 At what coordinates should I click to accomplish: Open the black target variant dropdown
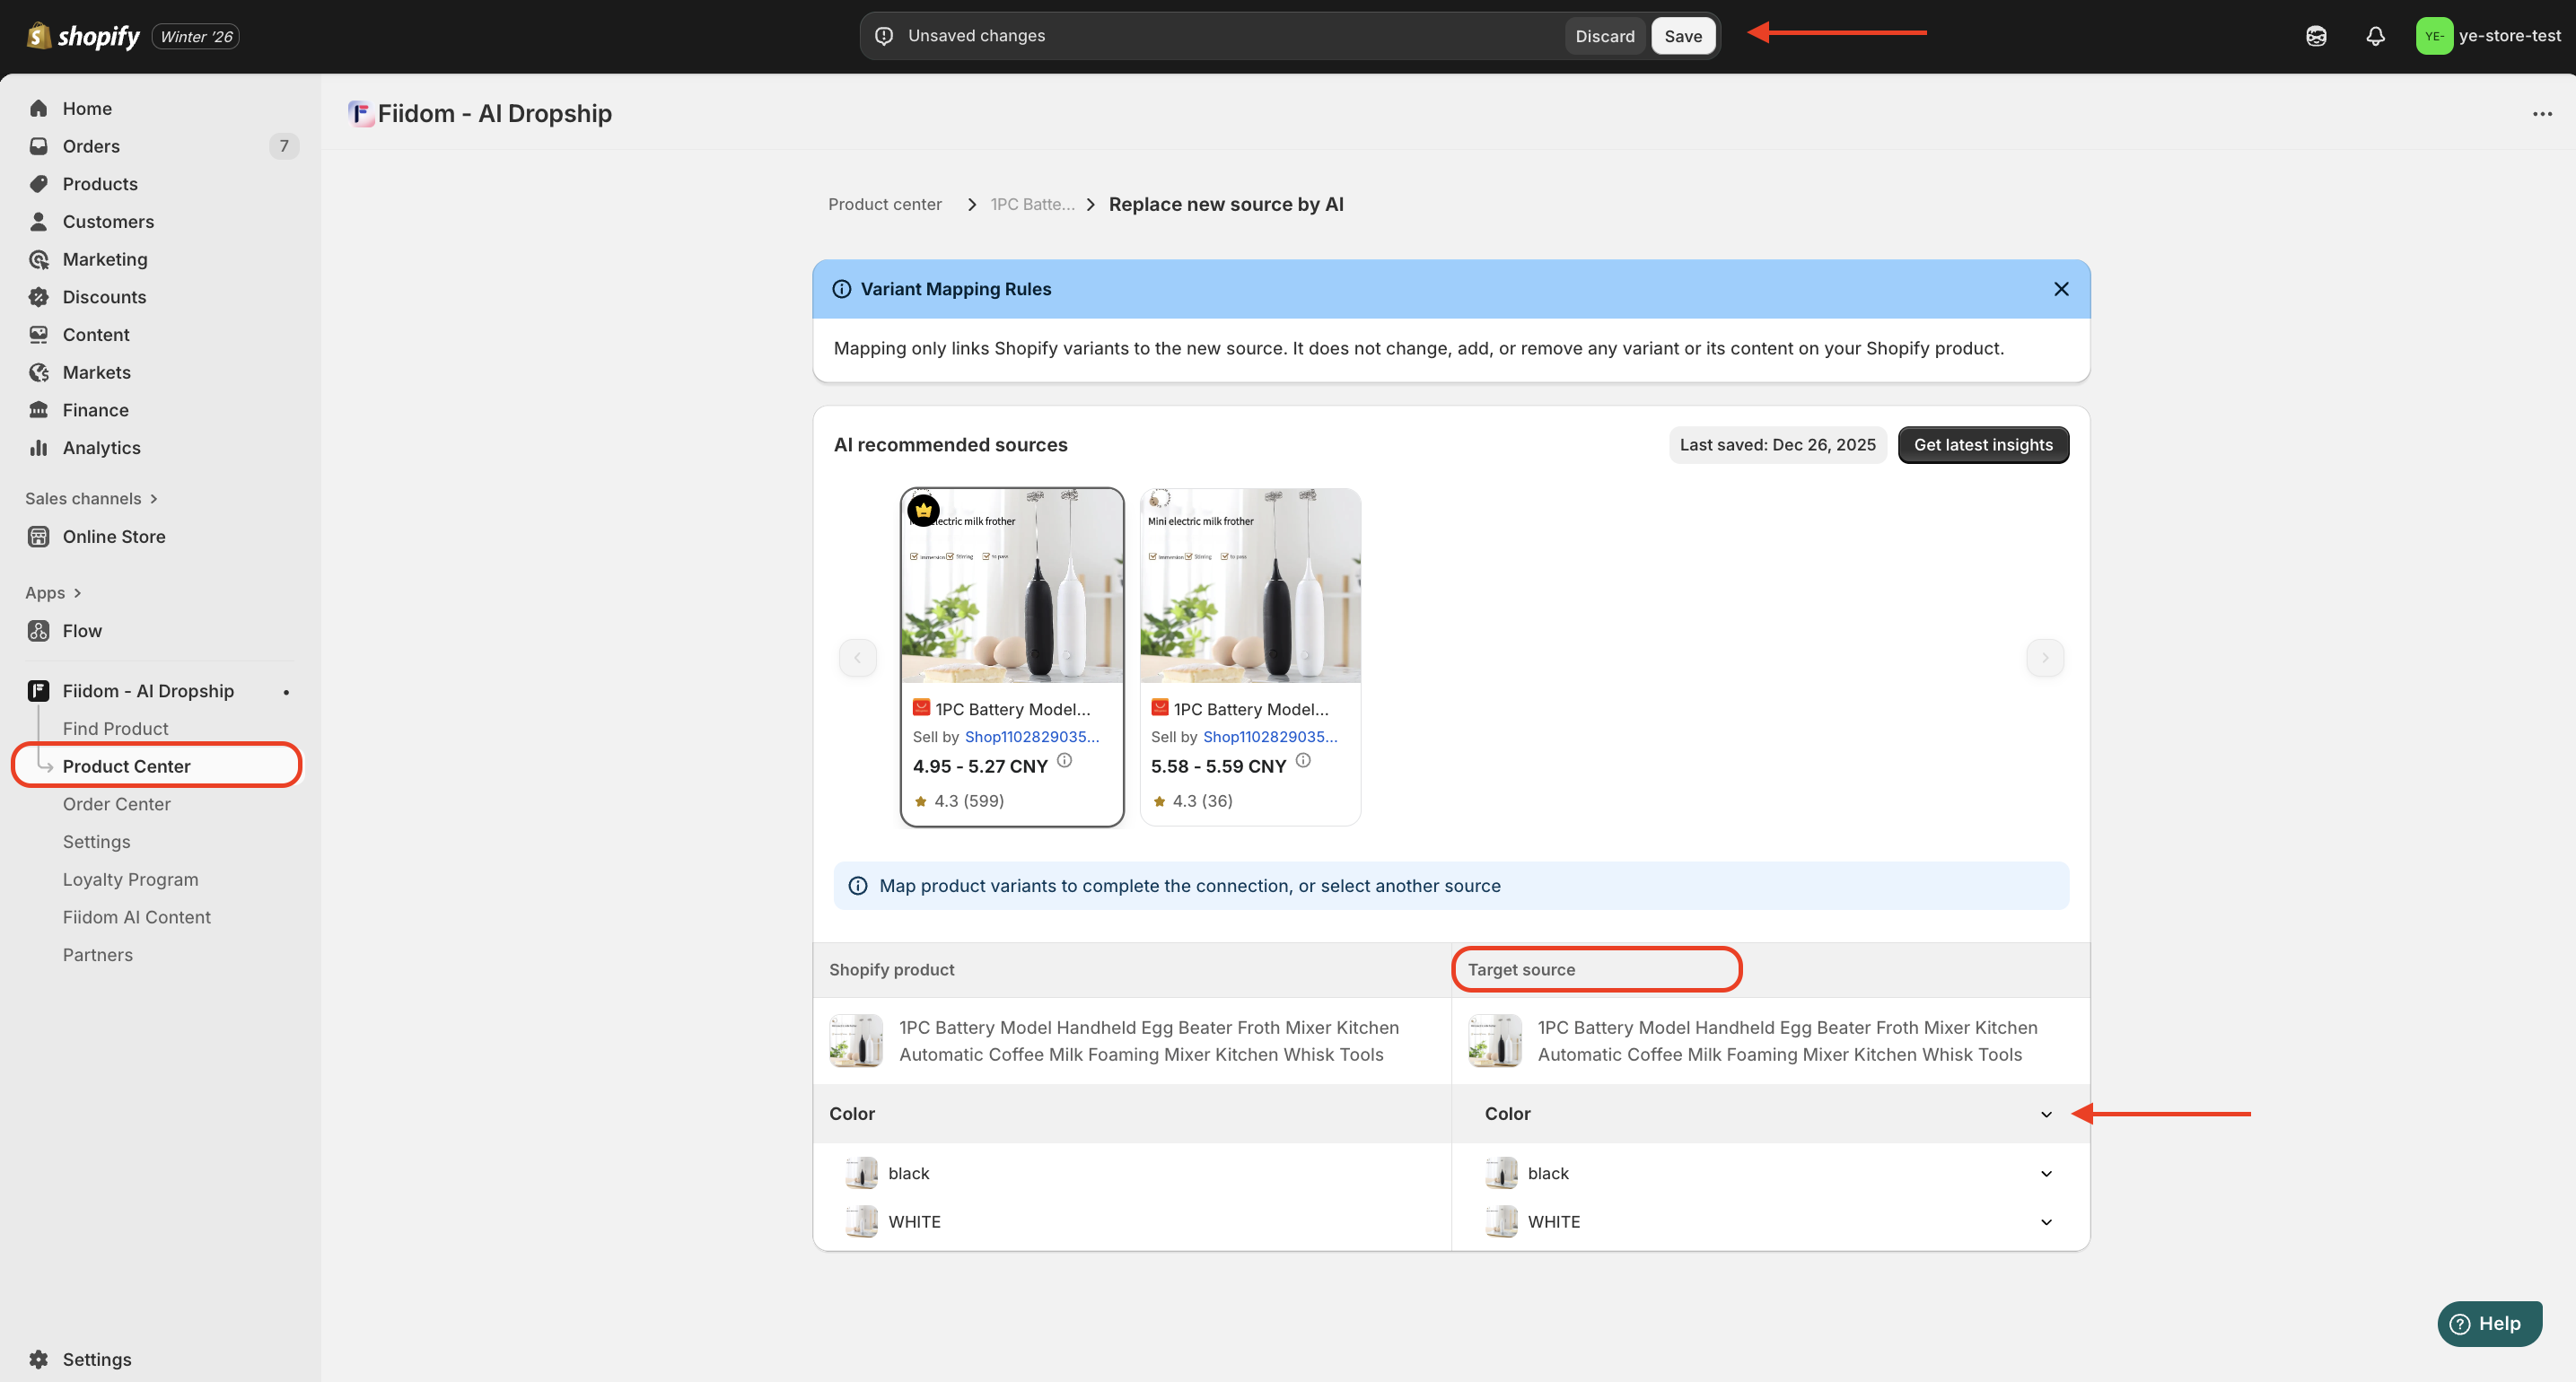(2046, 1173)
